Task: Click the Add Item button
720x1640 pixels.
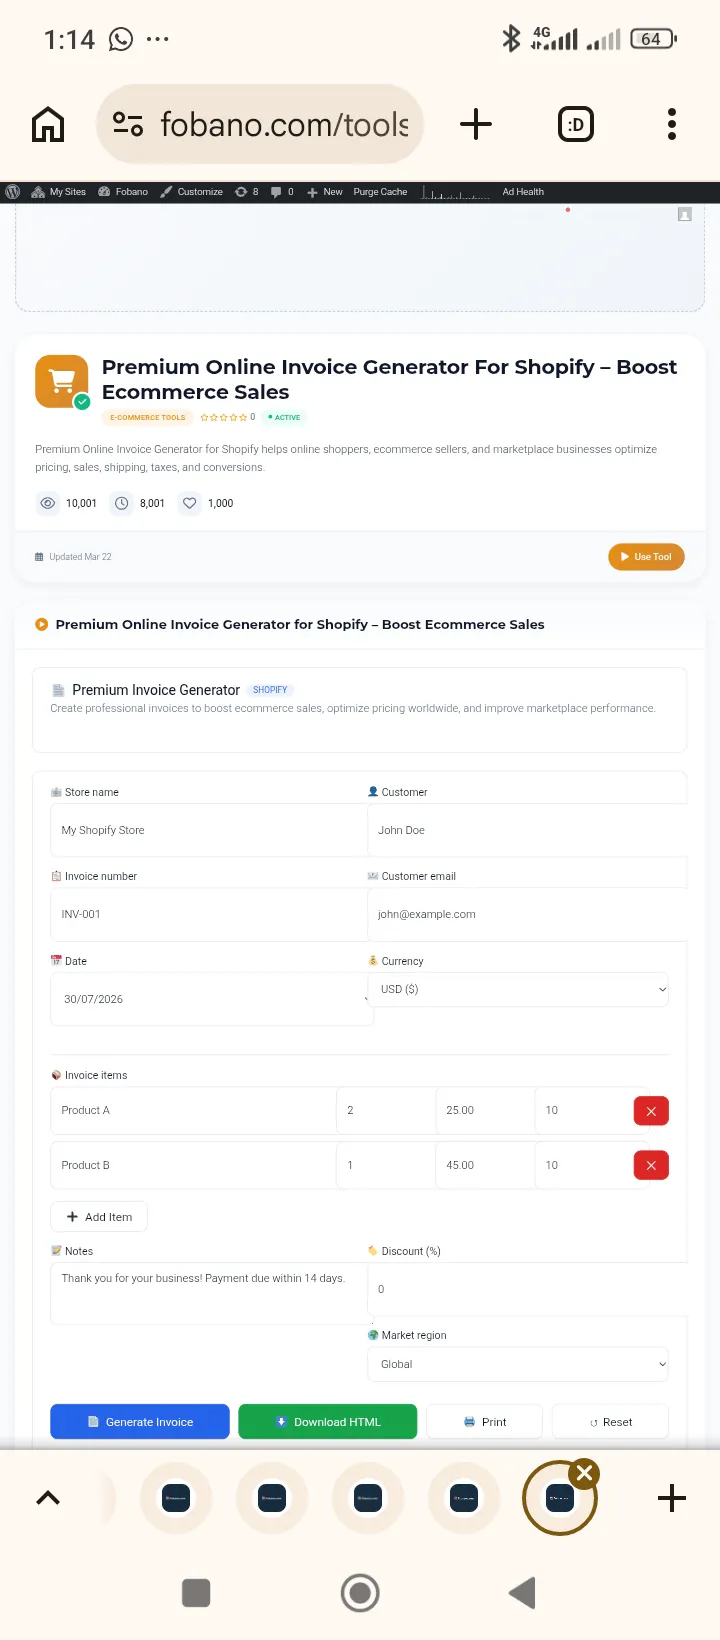Action: [x=99, y=1217]
